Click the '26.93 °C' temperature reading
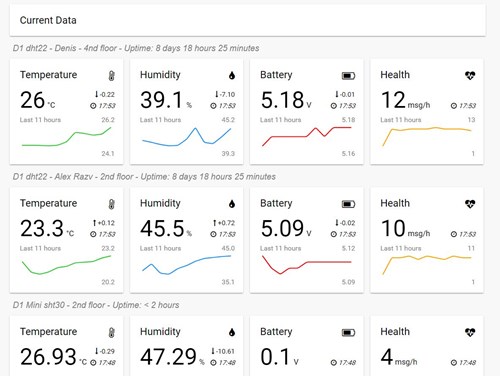 [53, 357]
